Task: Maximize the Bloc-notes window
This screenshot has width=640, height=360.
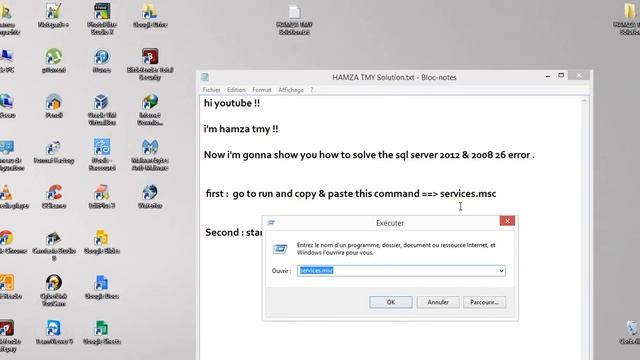Action: 561,76
